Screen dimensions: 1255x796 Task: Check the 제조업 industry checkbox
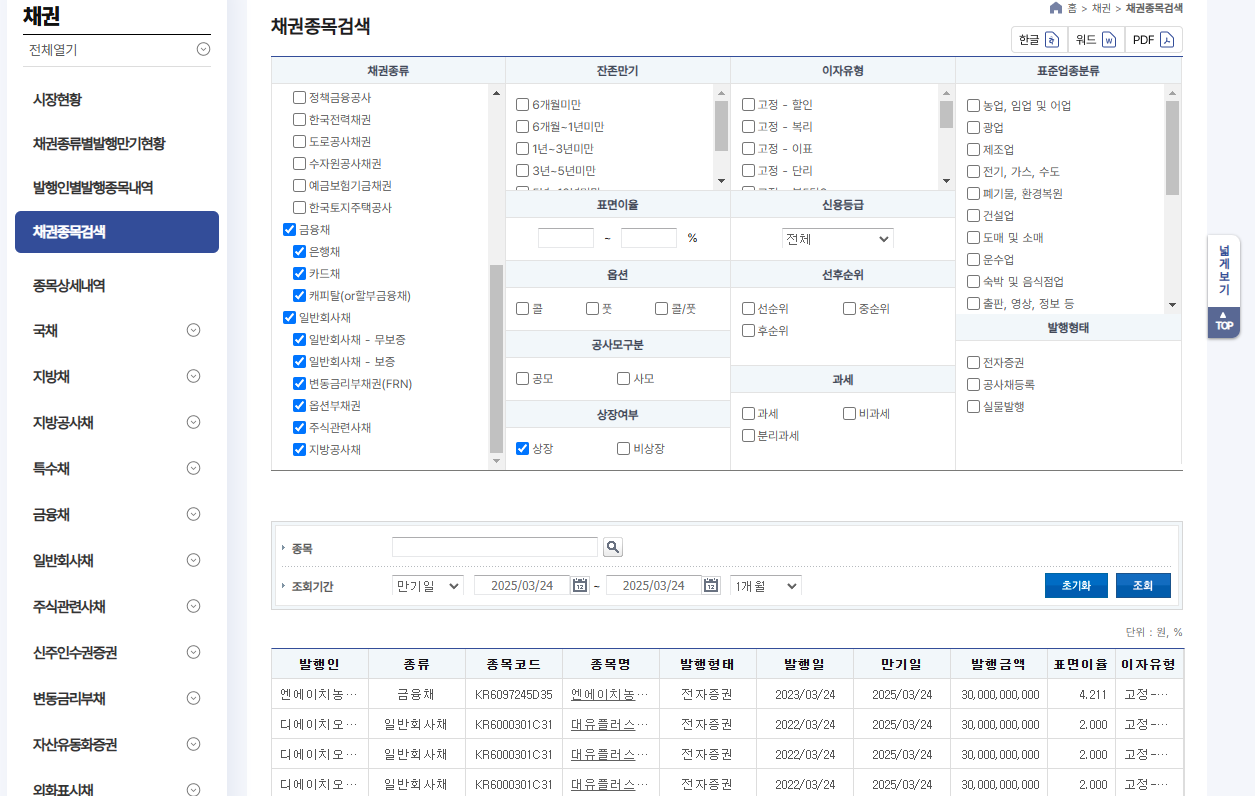973,150
